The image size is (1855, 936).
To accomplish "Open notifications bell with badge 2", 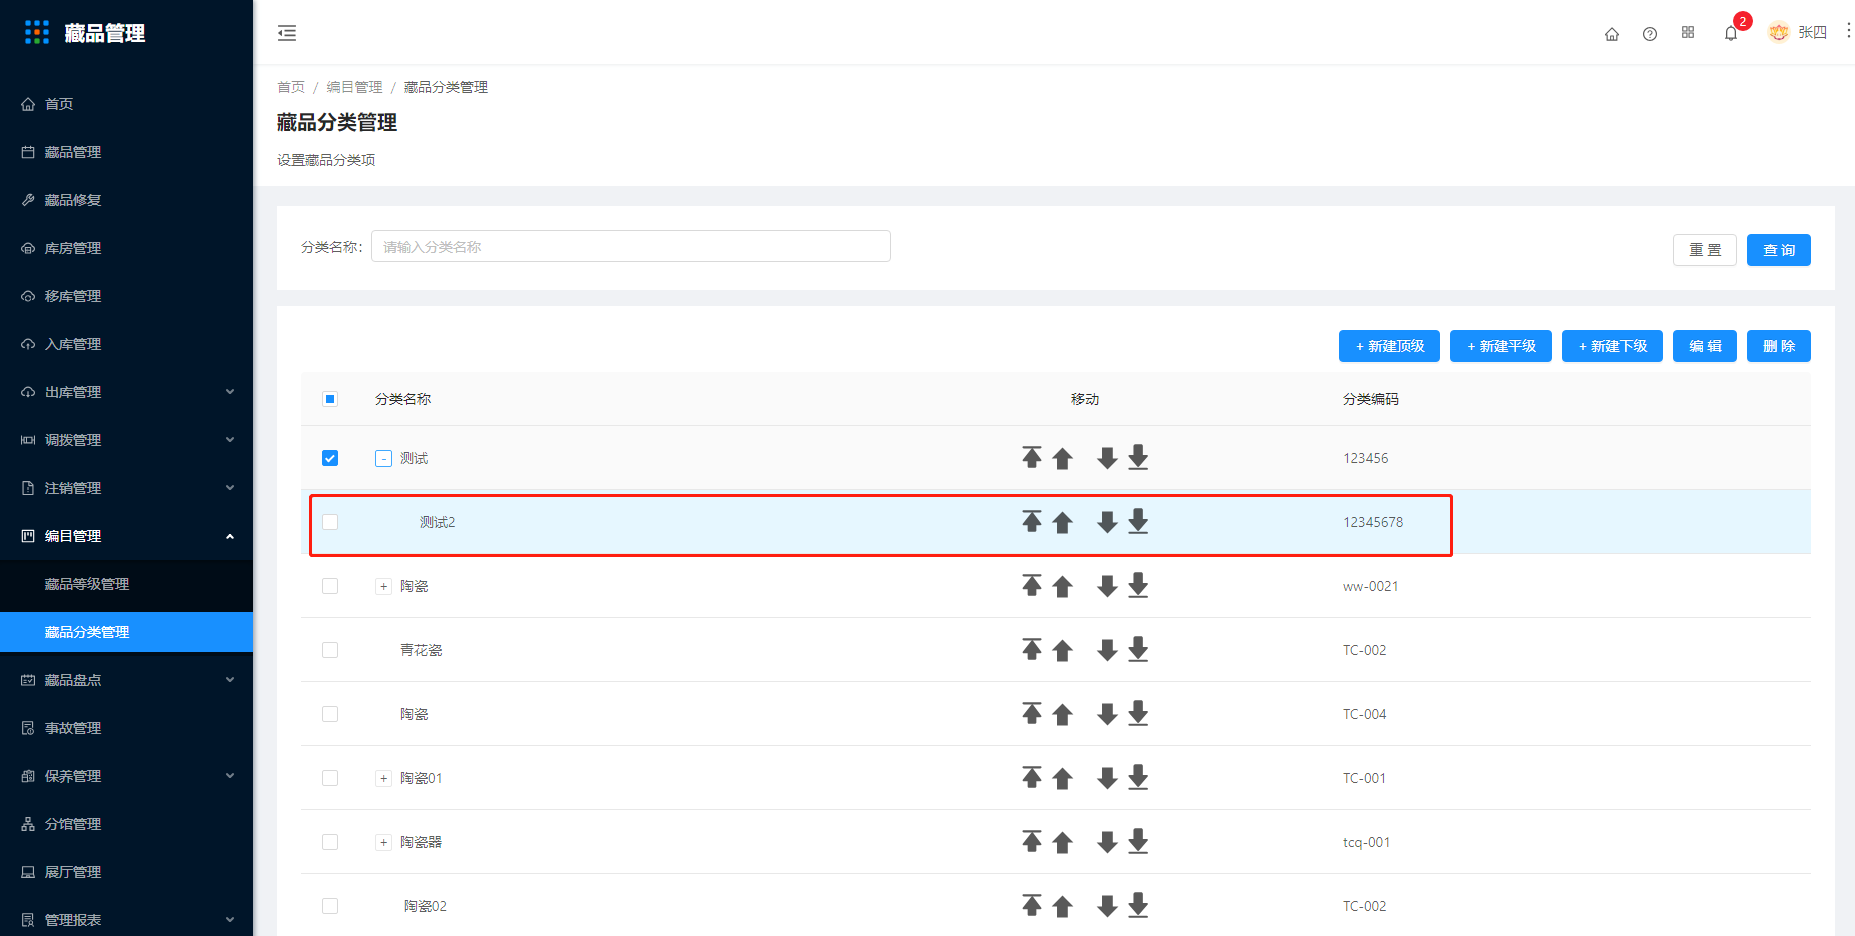I will (1731, 33).
